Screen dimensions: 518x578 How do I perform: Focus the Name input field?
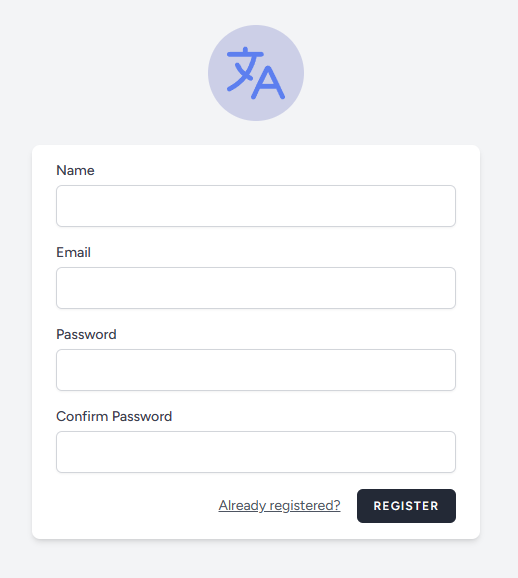pos(256,206)
